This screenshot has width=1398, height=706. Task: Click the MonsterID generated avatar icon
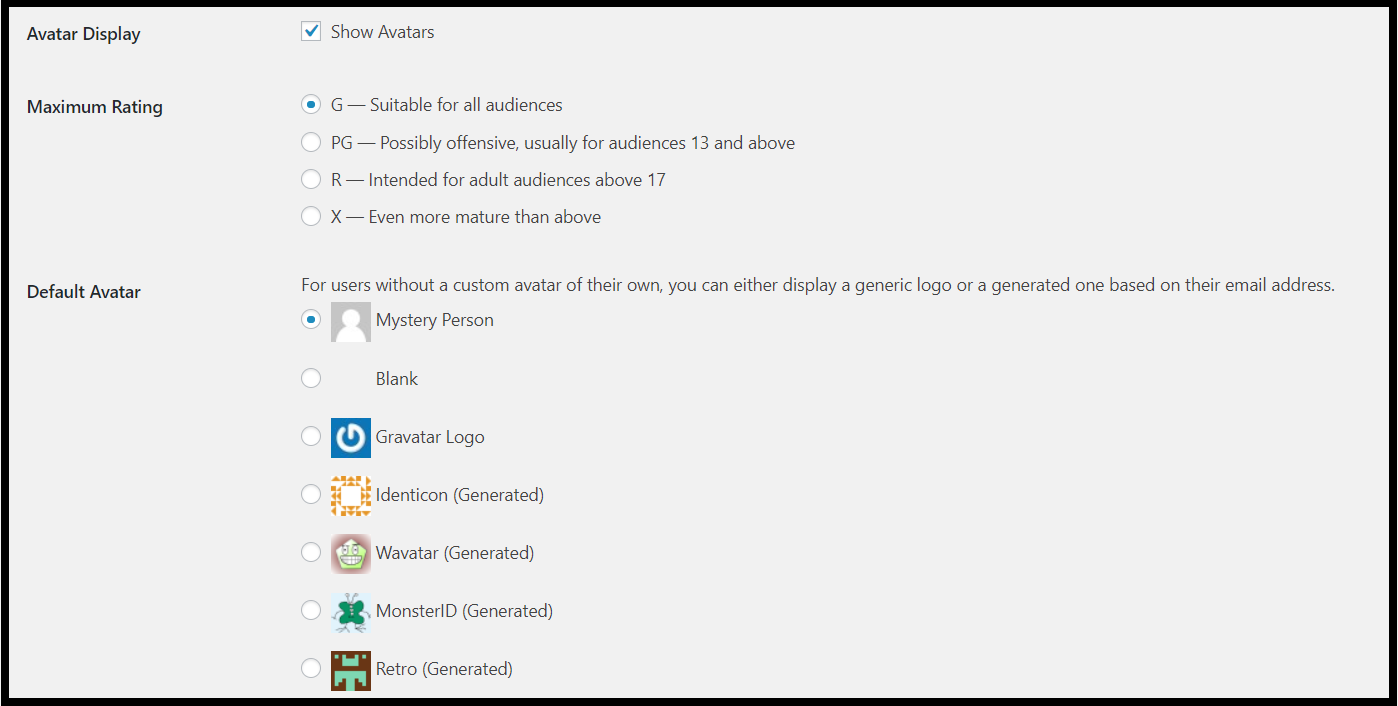350,610
